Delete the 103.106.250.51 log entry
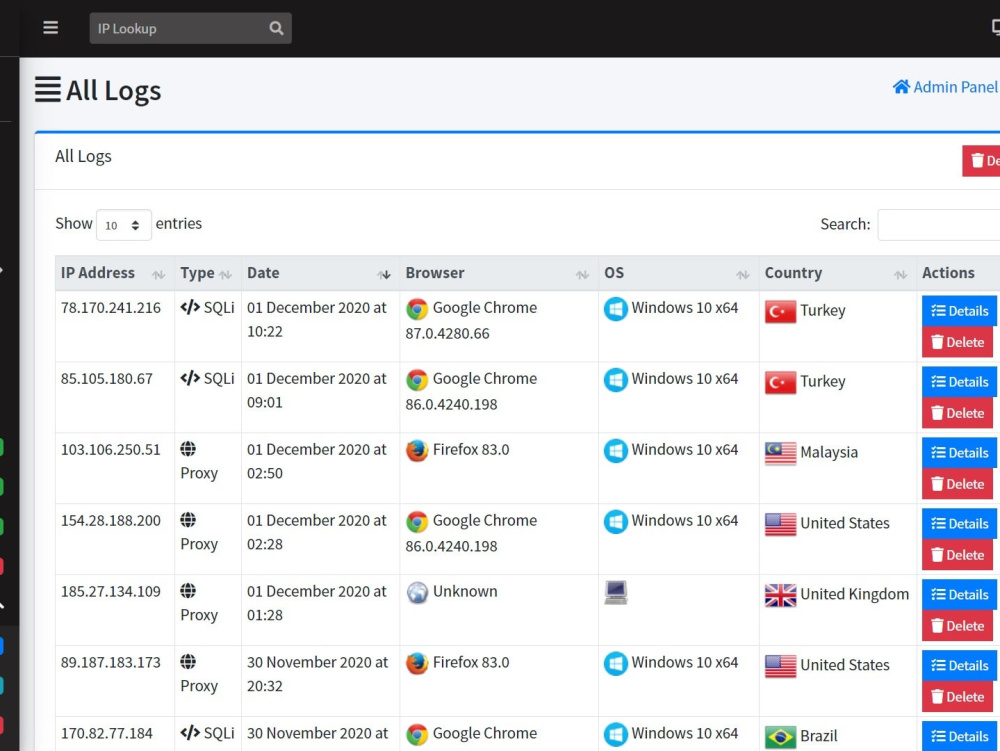Screen dimensions: 1000x751 point(957,484)
